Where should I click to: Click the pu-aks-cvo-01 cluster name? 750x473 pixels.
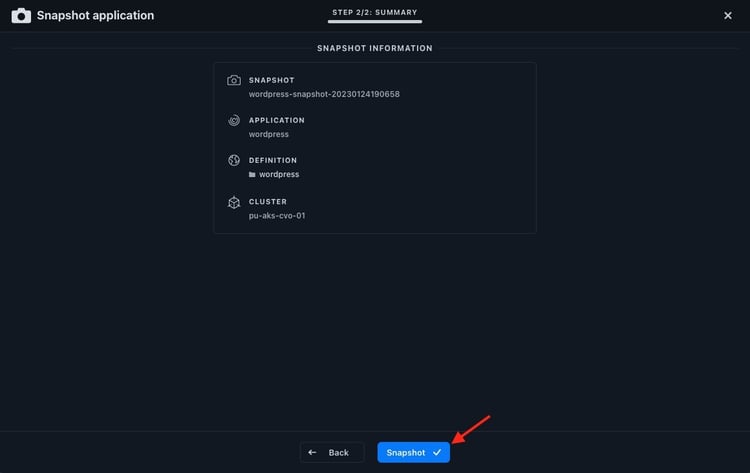pos(277,215)
